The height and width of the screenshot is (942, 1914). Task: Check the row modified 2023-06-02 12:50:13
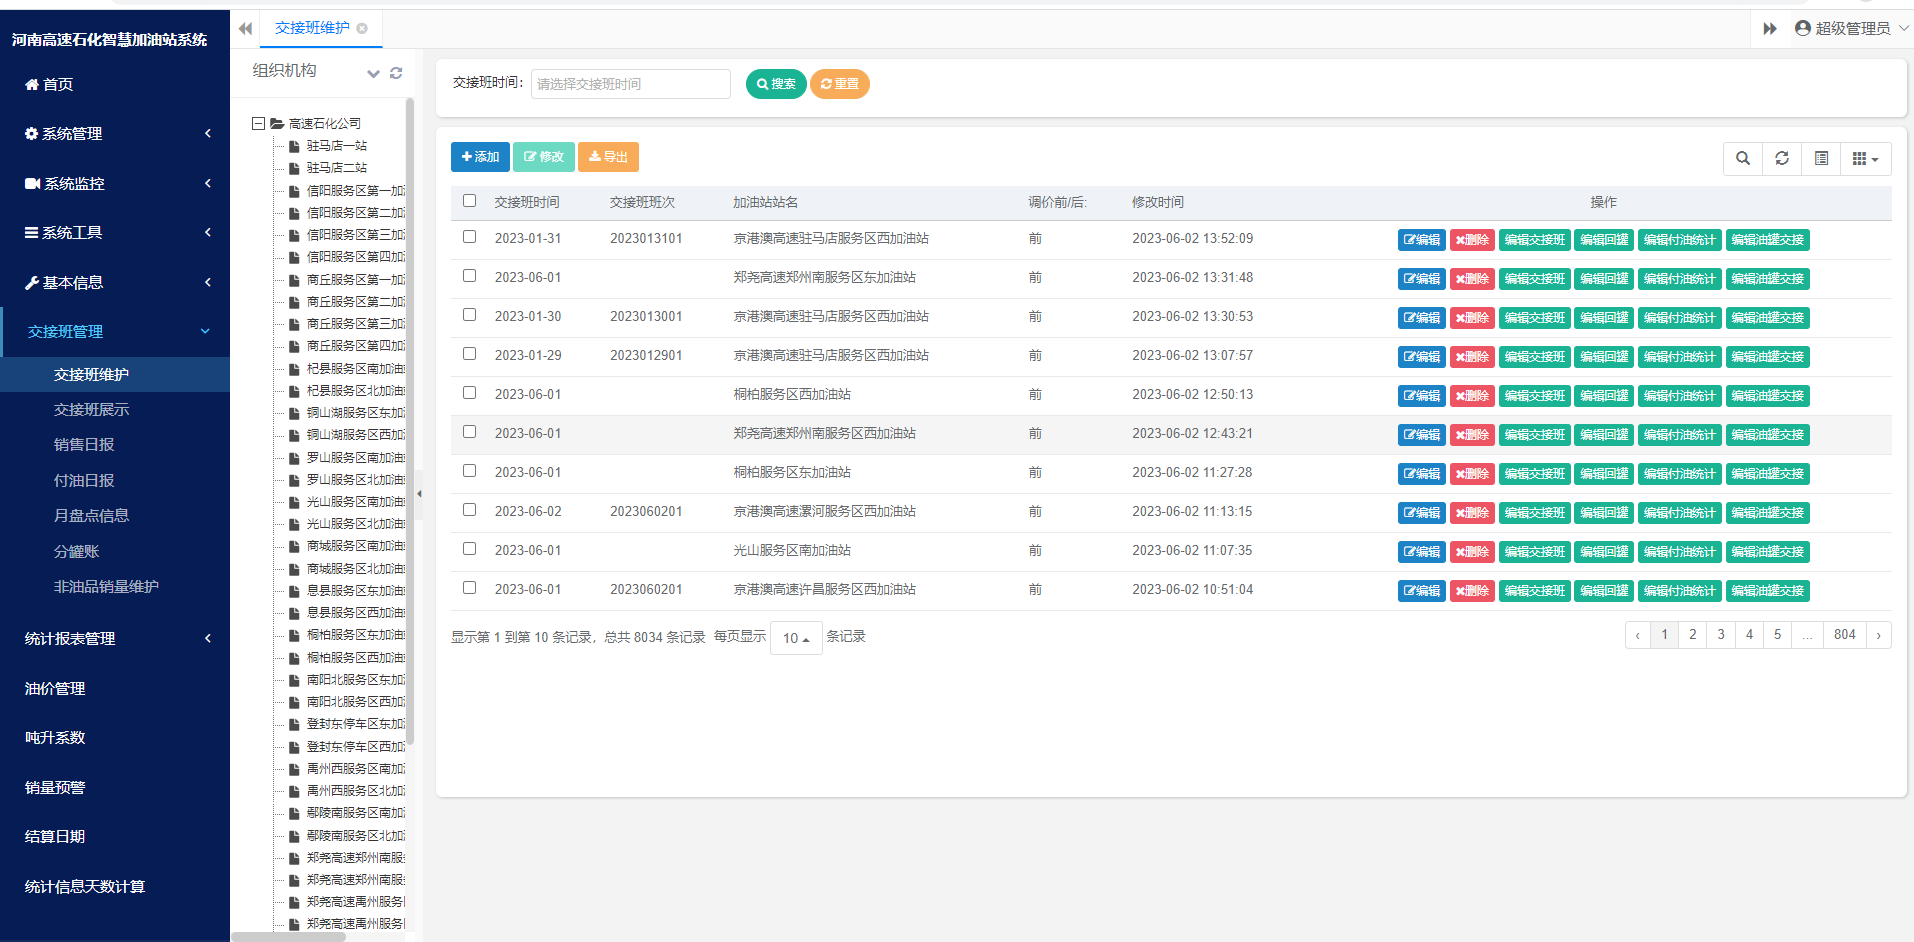coord(469,393)
